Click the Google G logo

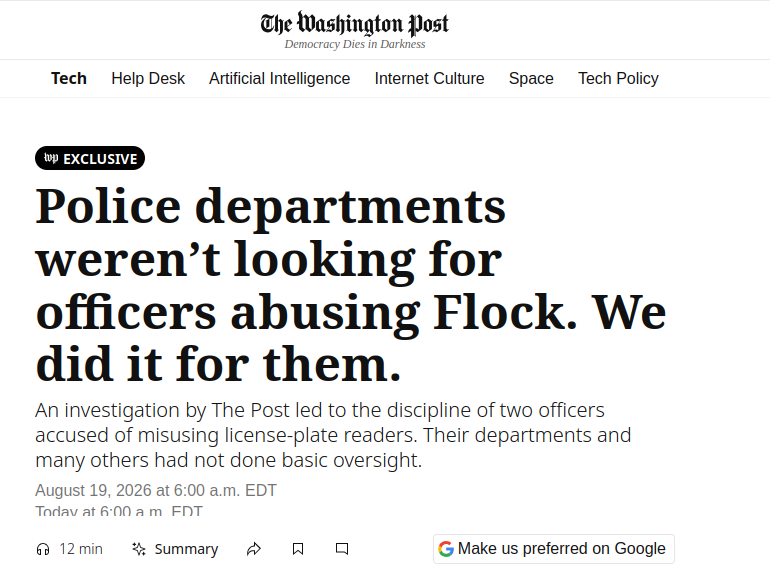(x=446, y=549)
